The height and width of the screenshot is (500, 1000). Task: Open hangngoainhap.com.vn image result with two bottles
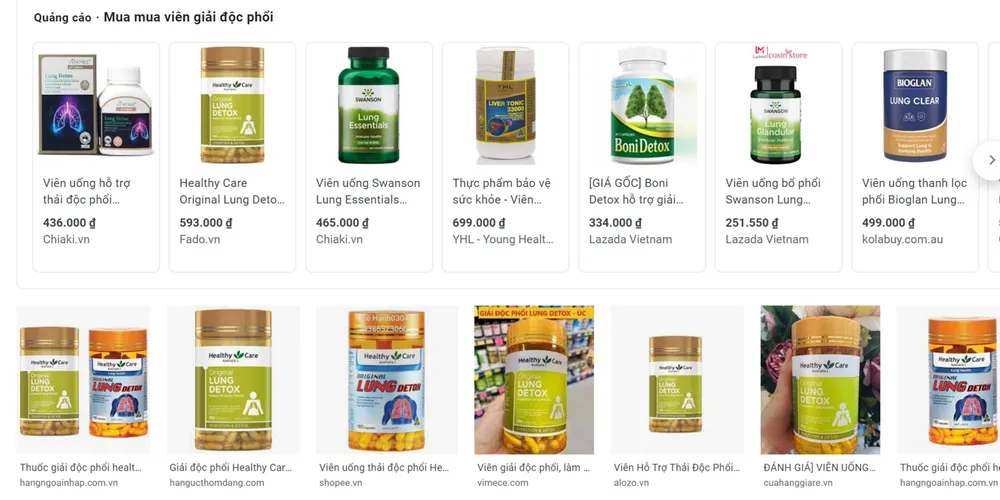pos(83,380)
